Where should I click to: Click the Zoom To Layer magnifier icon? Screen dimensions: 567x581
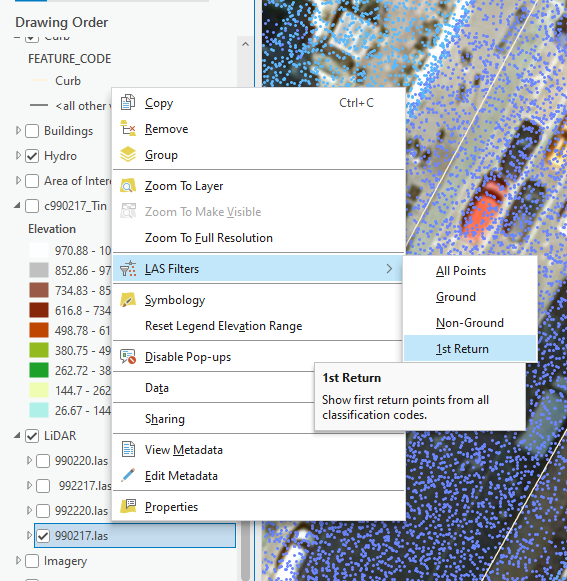(128, 186)
